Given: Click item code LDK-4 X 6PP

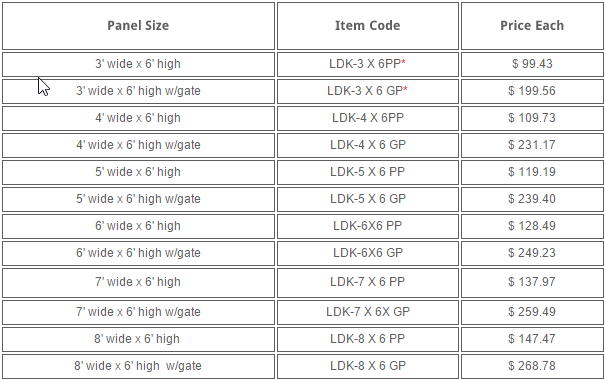Looking at the screenshot, I should 368,118.
